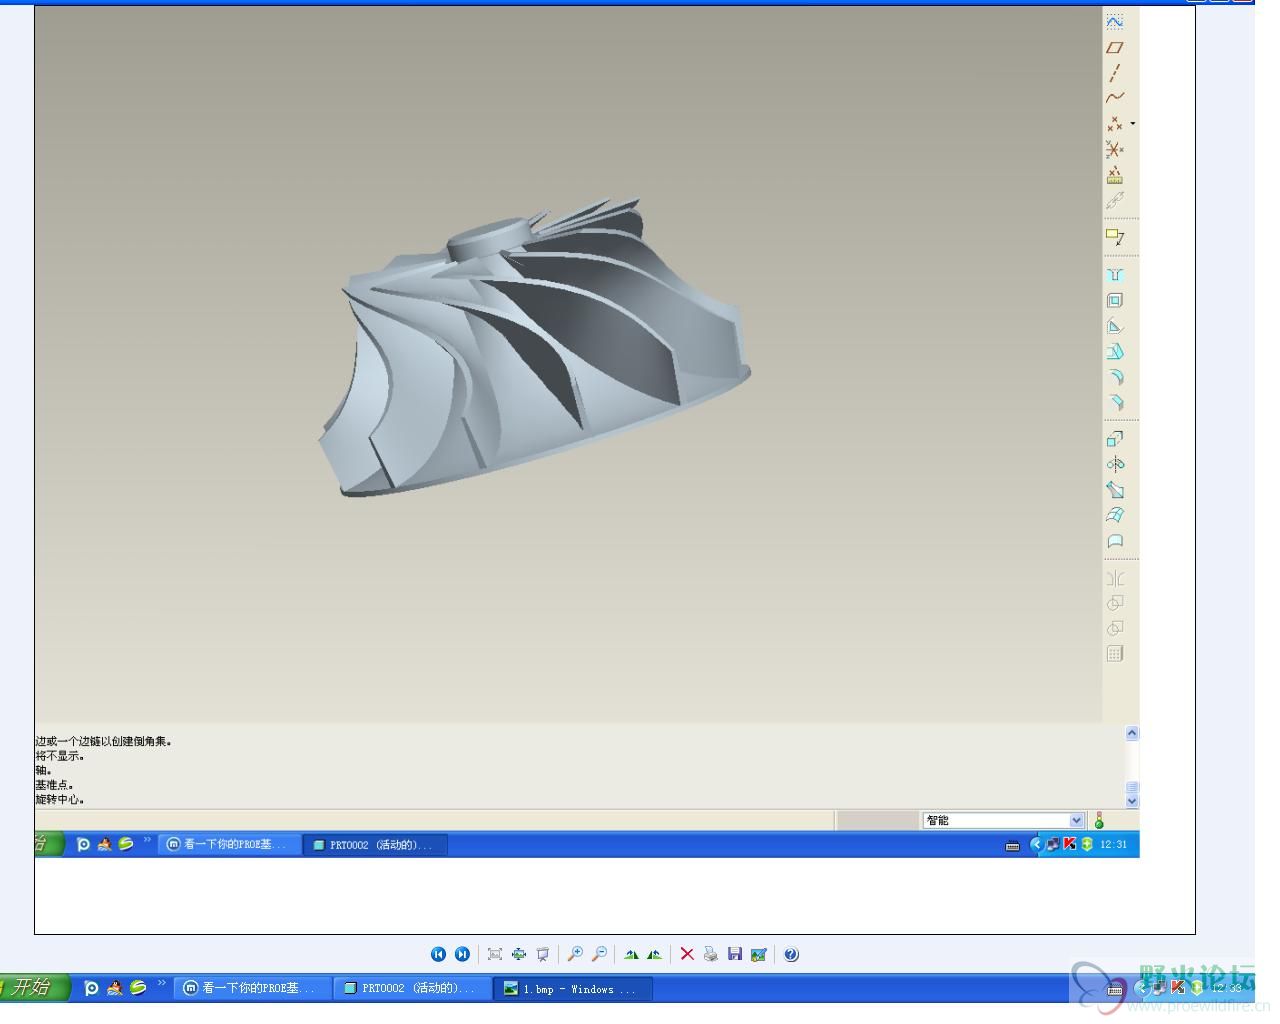The image size is (1280, 1024).
Task: Select the Coordinate System tool
Action: (1115, 149)
